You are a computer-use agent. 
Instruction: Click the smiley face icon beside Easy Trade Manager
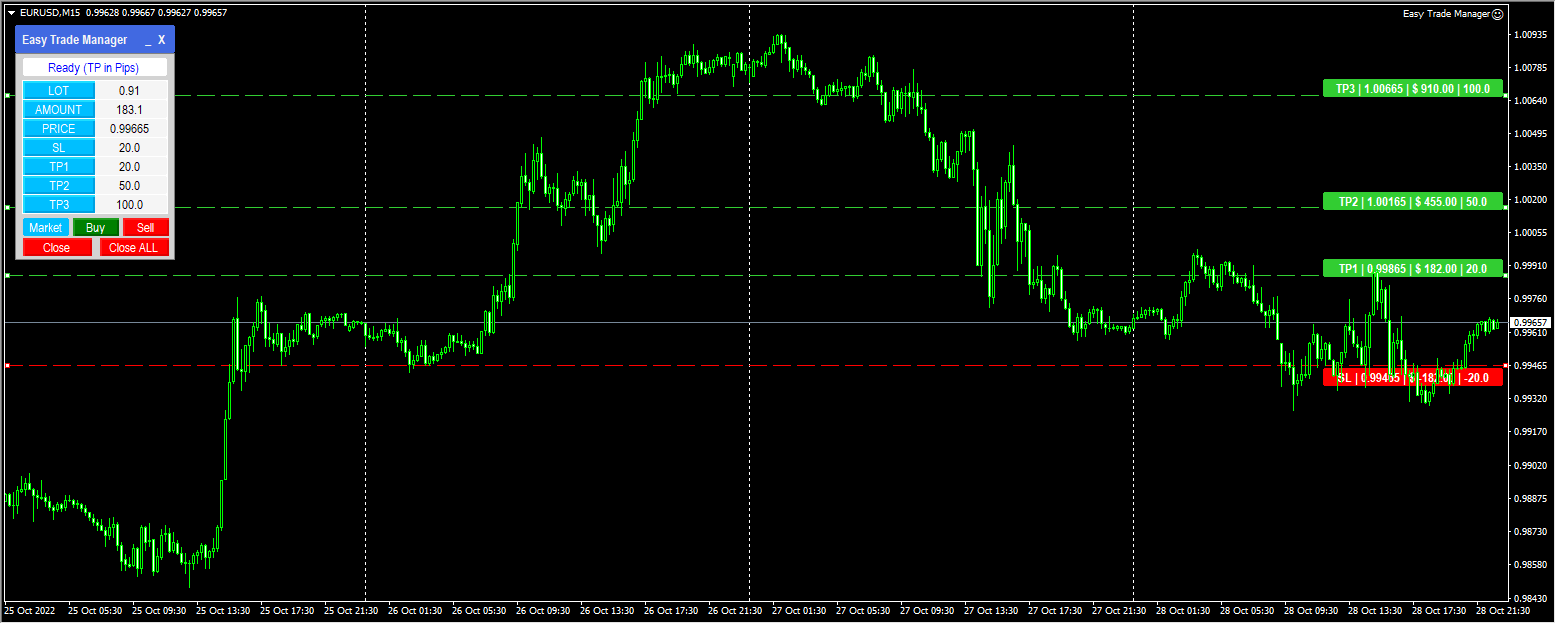coord(1497,13)
